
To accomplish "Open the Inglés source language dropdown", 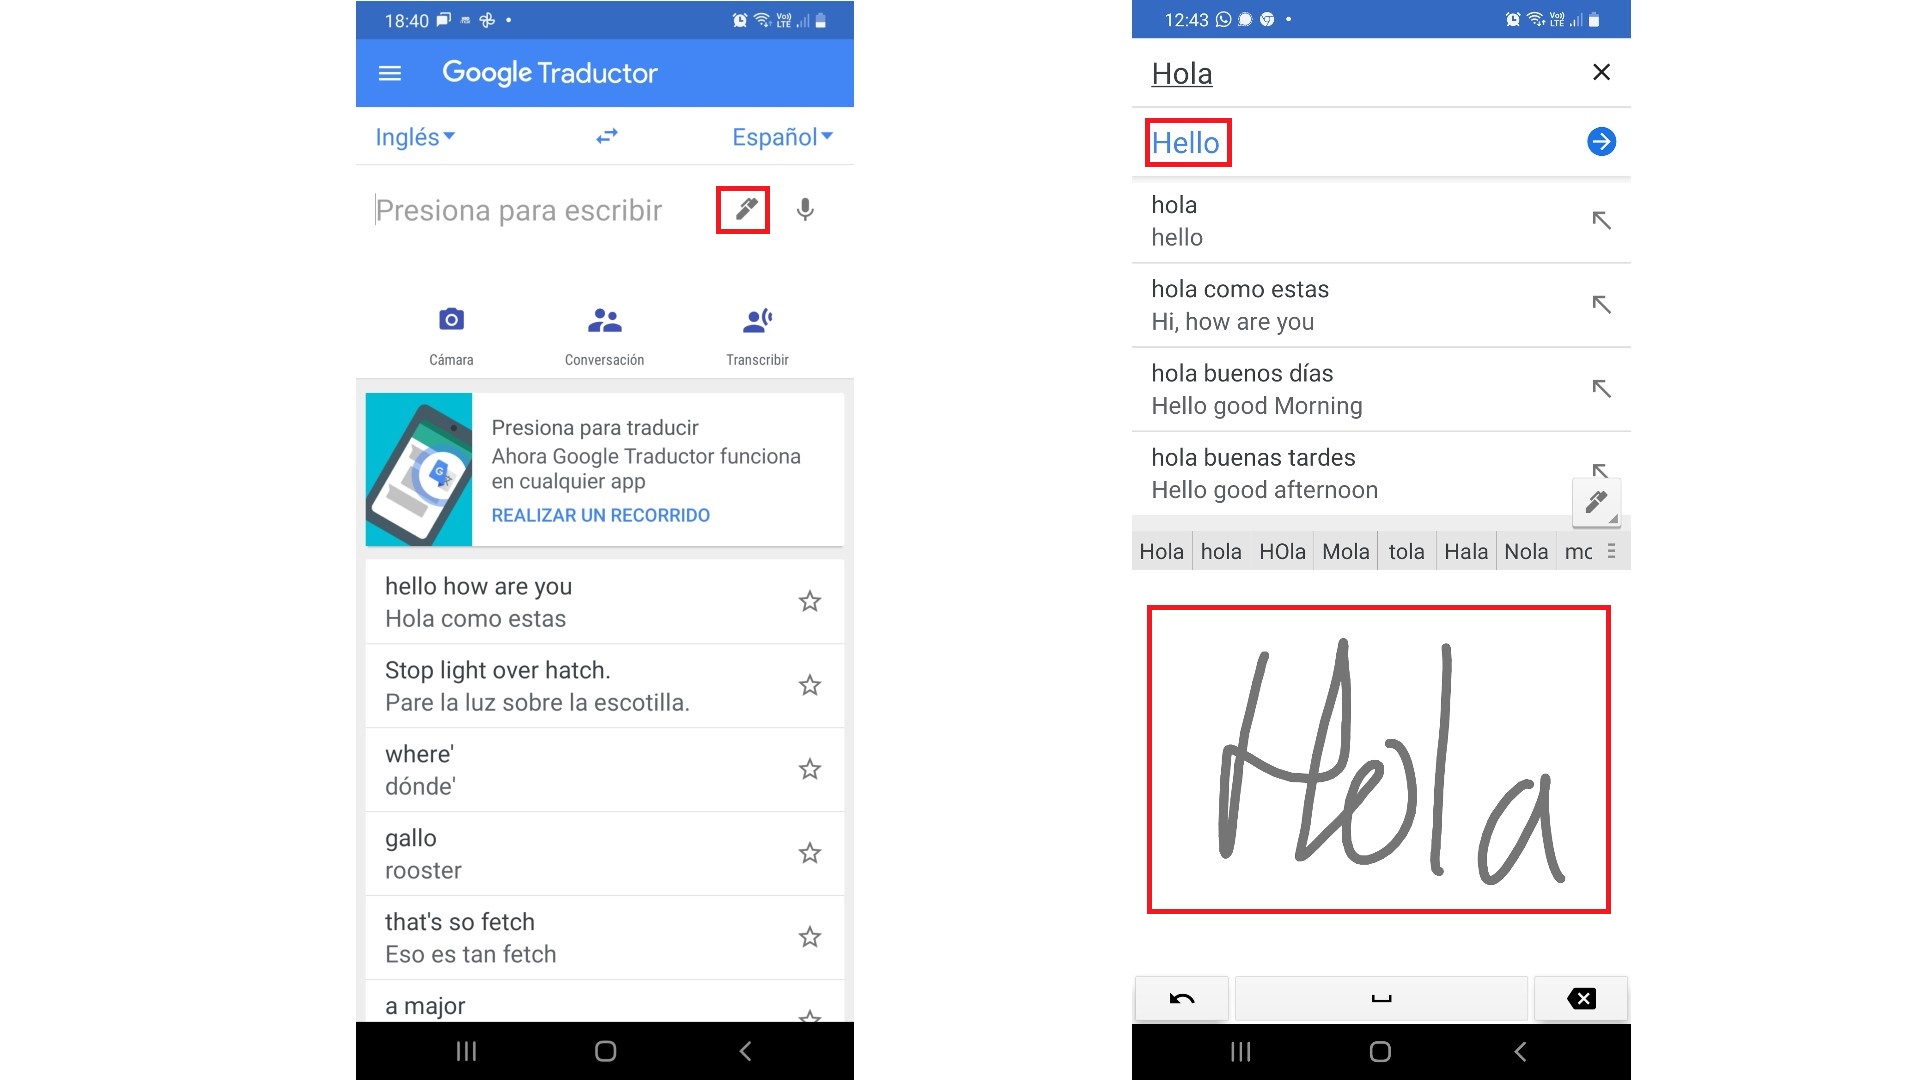I will 414,137.
